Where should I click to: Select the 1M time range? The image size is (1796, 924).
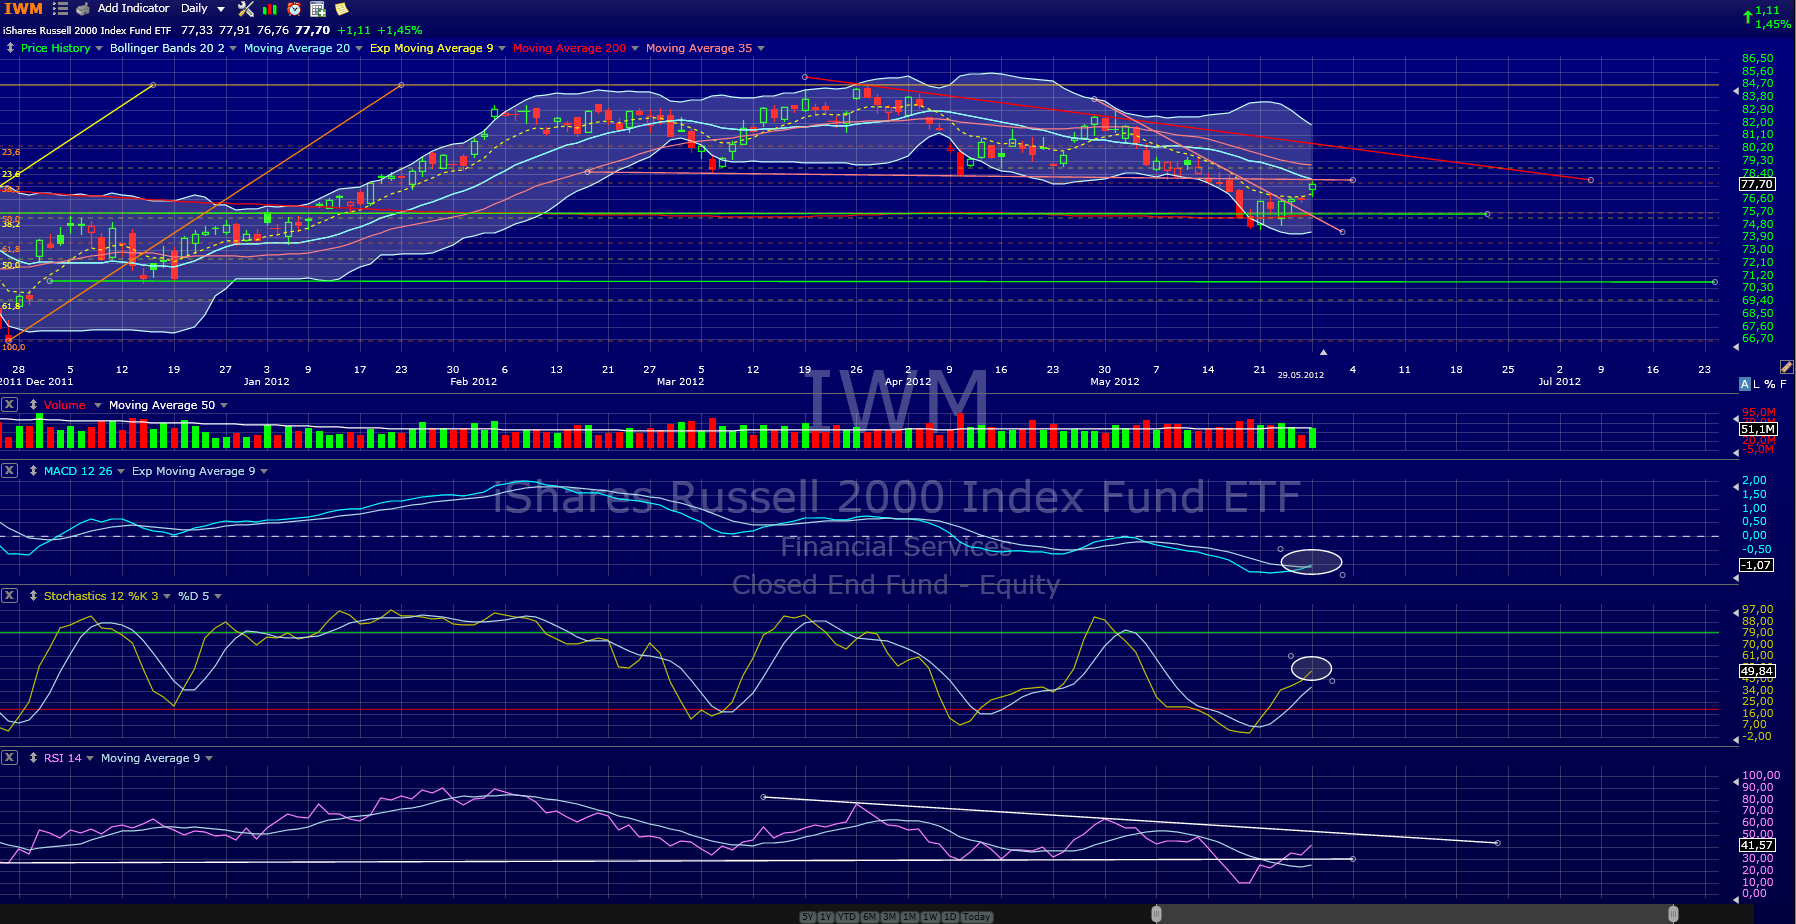(910, 917)
